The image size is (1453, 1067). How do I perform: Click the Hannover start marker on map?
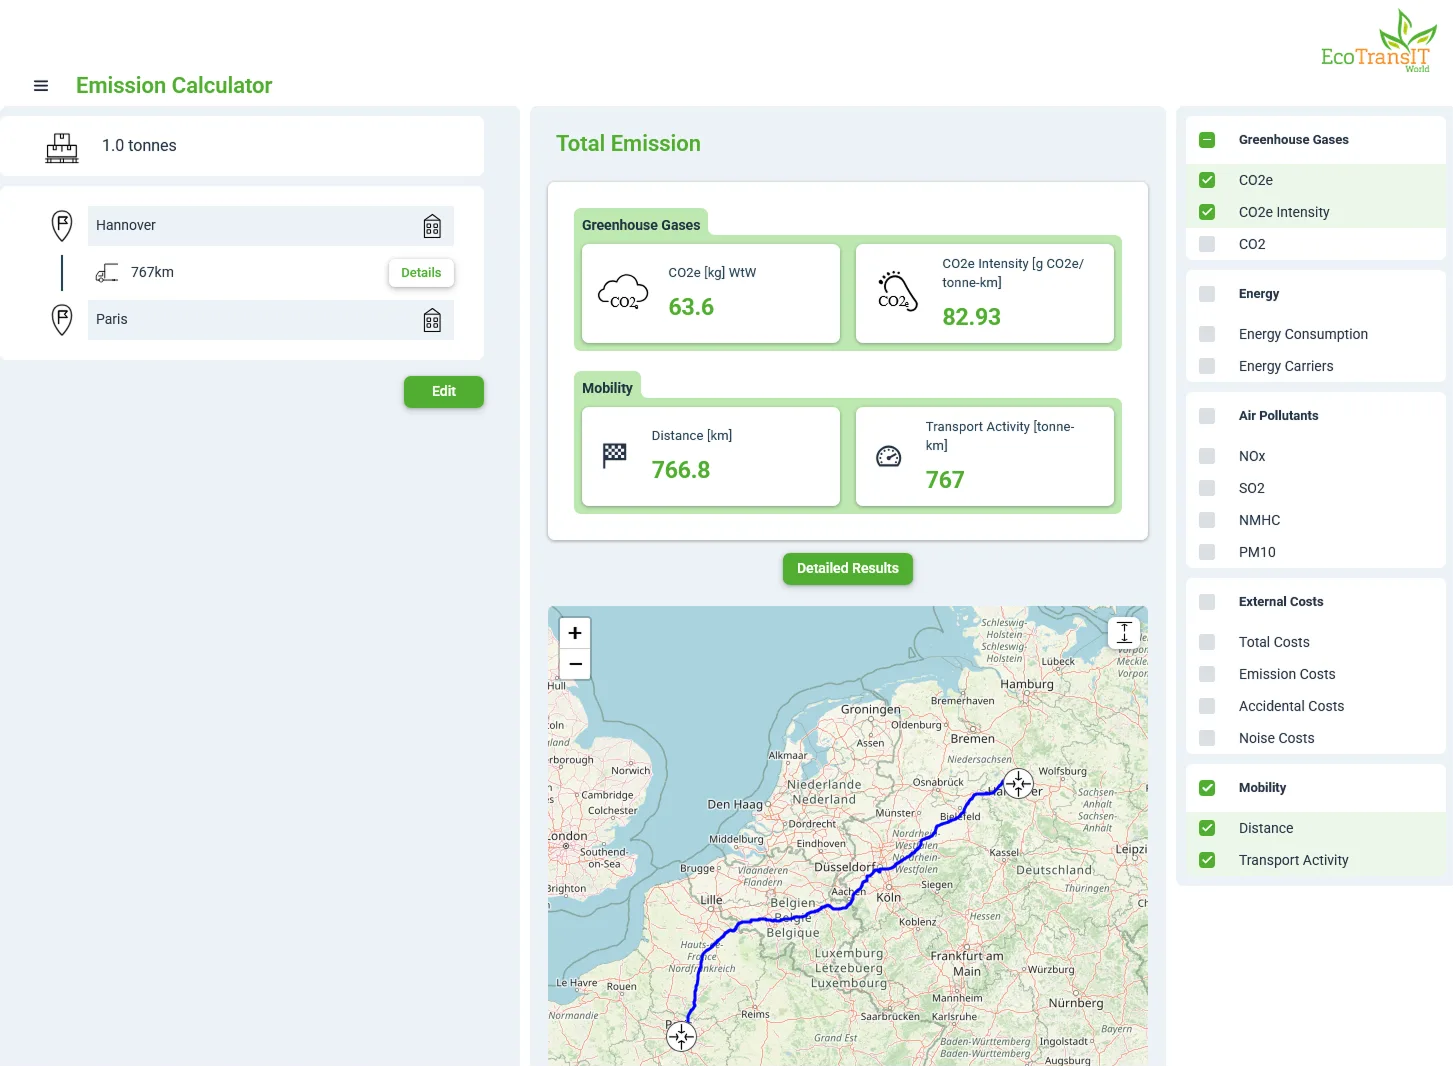[x=1018, y=783]
